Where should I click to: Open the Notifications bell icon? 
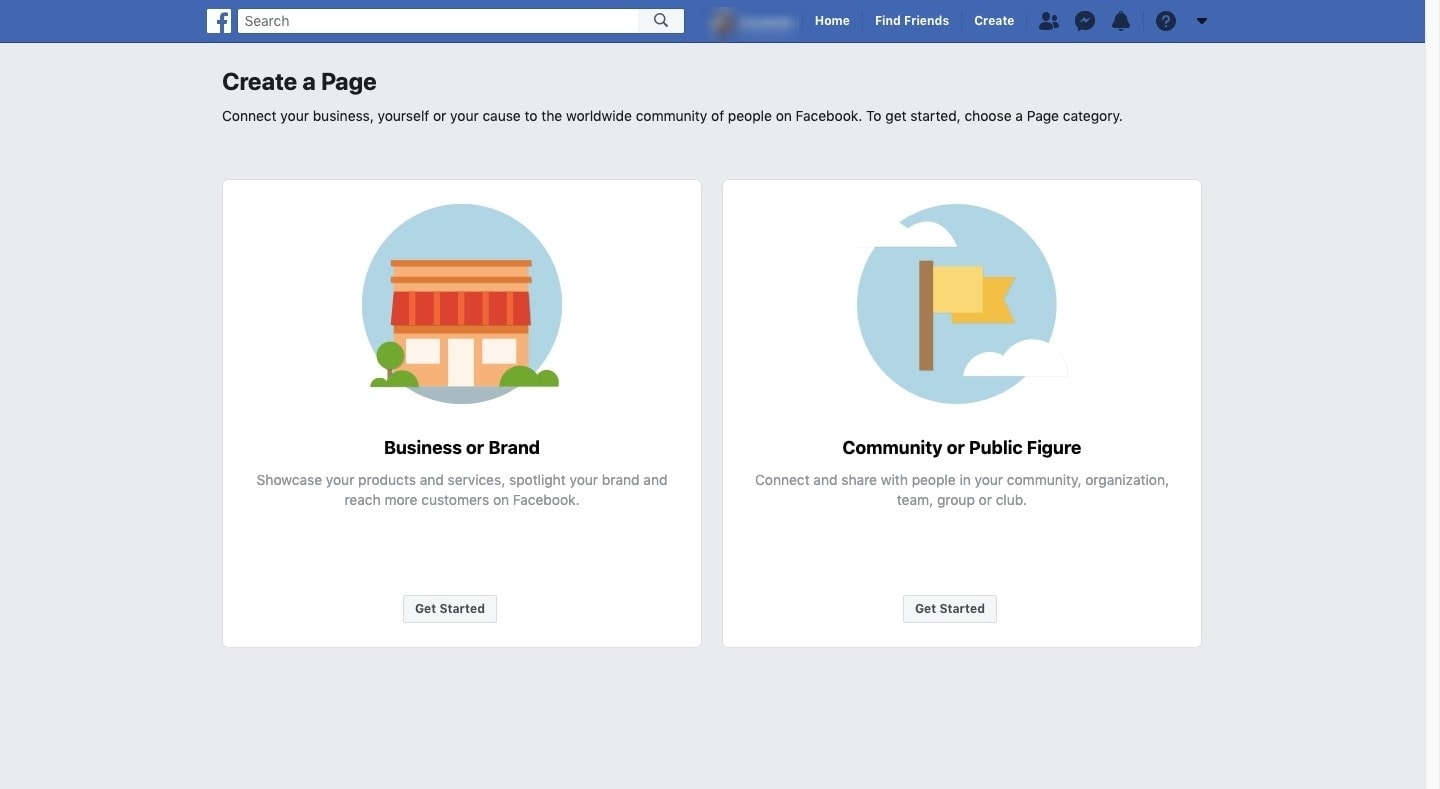click(x=1121, y=21)
